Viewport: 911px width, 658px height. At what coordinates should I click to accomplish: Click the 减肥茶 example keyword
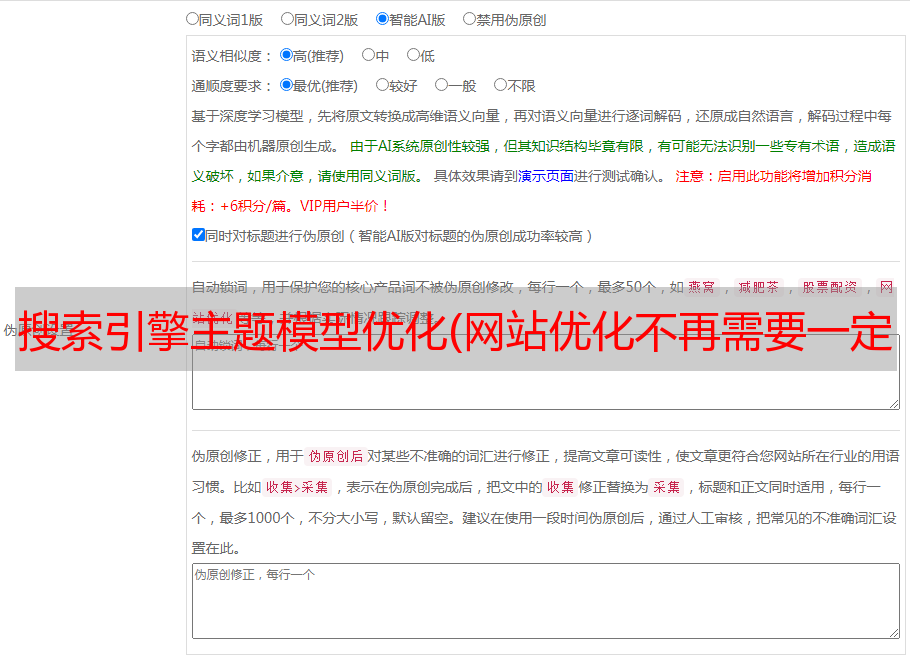point(758,287)
